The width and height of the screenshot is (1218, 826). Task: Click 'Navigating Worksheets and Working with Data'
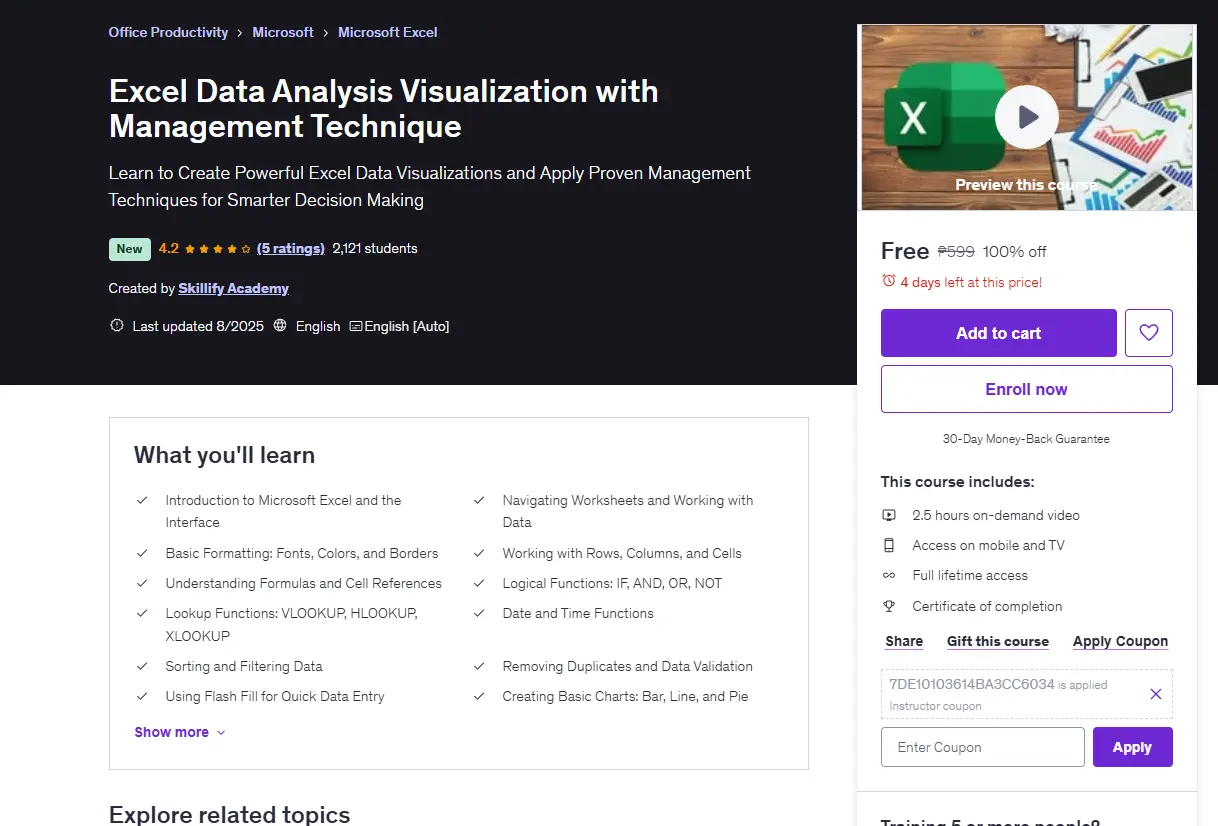pos(628,511)
